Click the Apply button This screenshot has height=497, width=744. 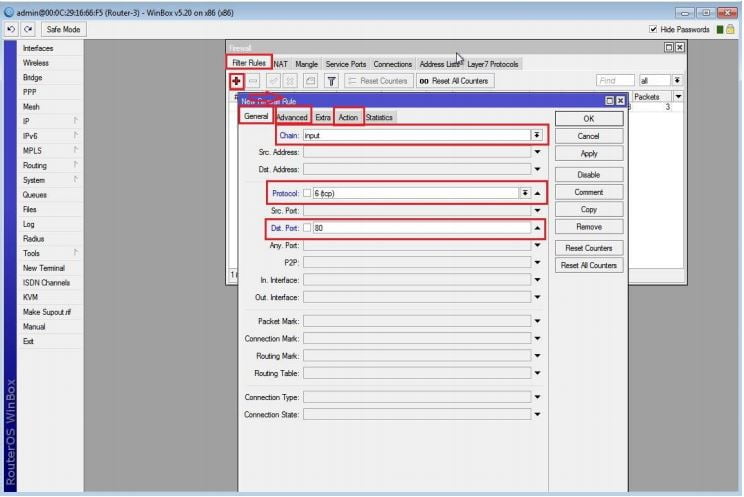tap(589, 154)
